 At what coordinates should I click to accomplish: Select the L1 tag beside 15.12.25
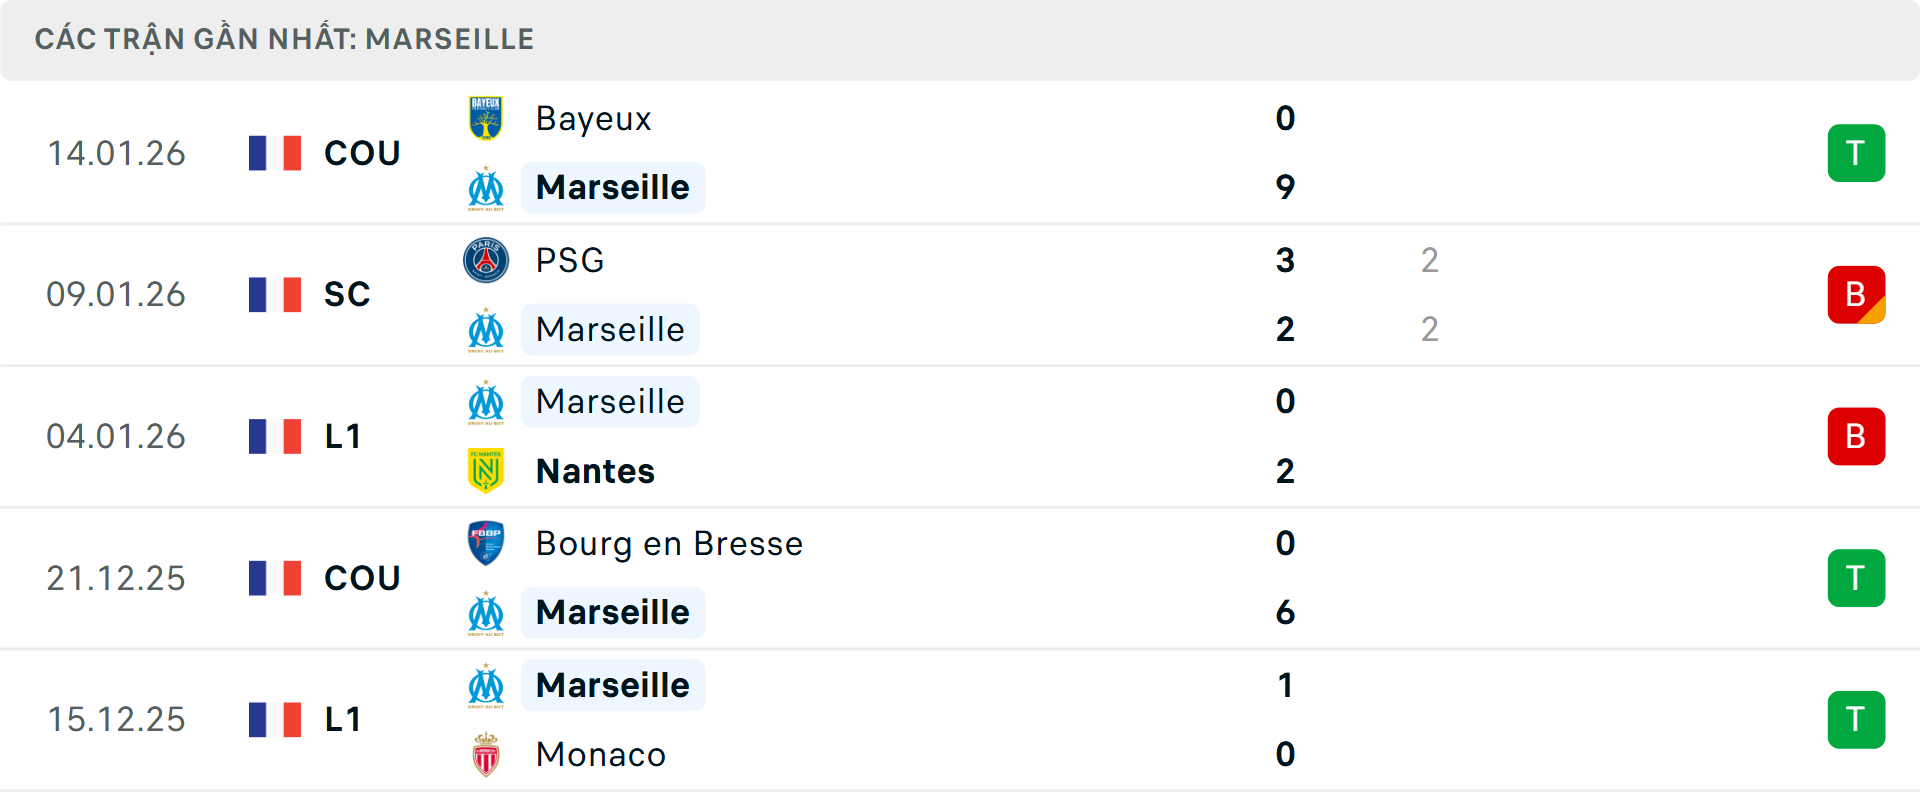342,719
